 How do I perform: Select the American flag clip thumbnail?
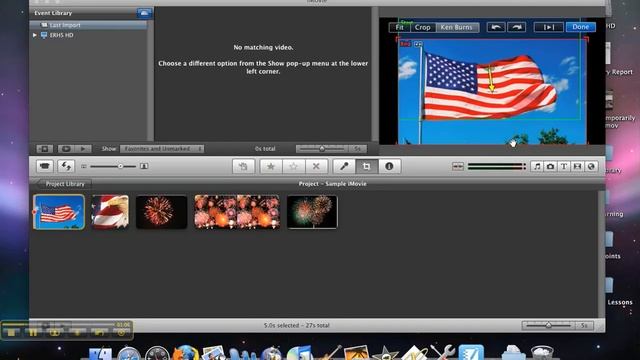pos(59,212)
